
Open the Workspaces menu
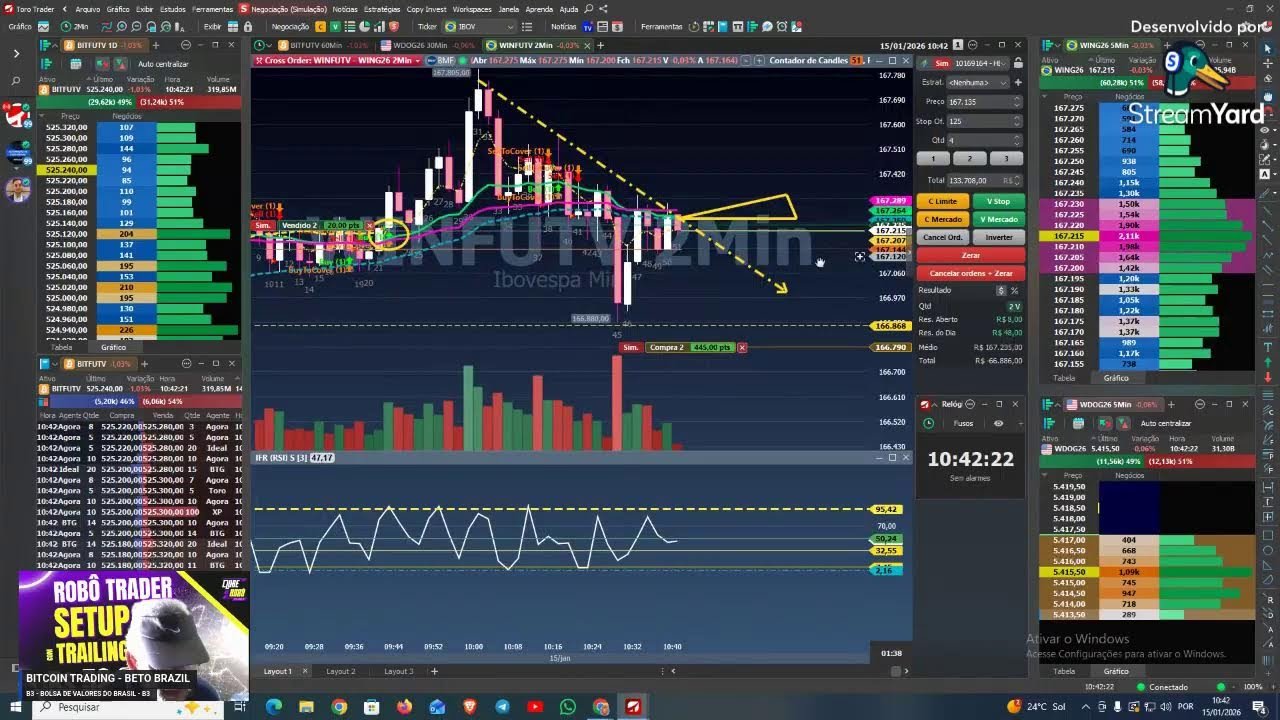coord(472,9)
